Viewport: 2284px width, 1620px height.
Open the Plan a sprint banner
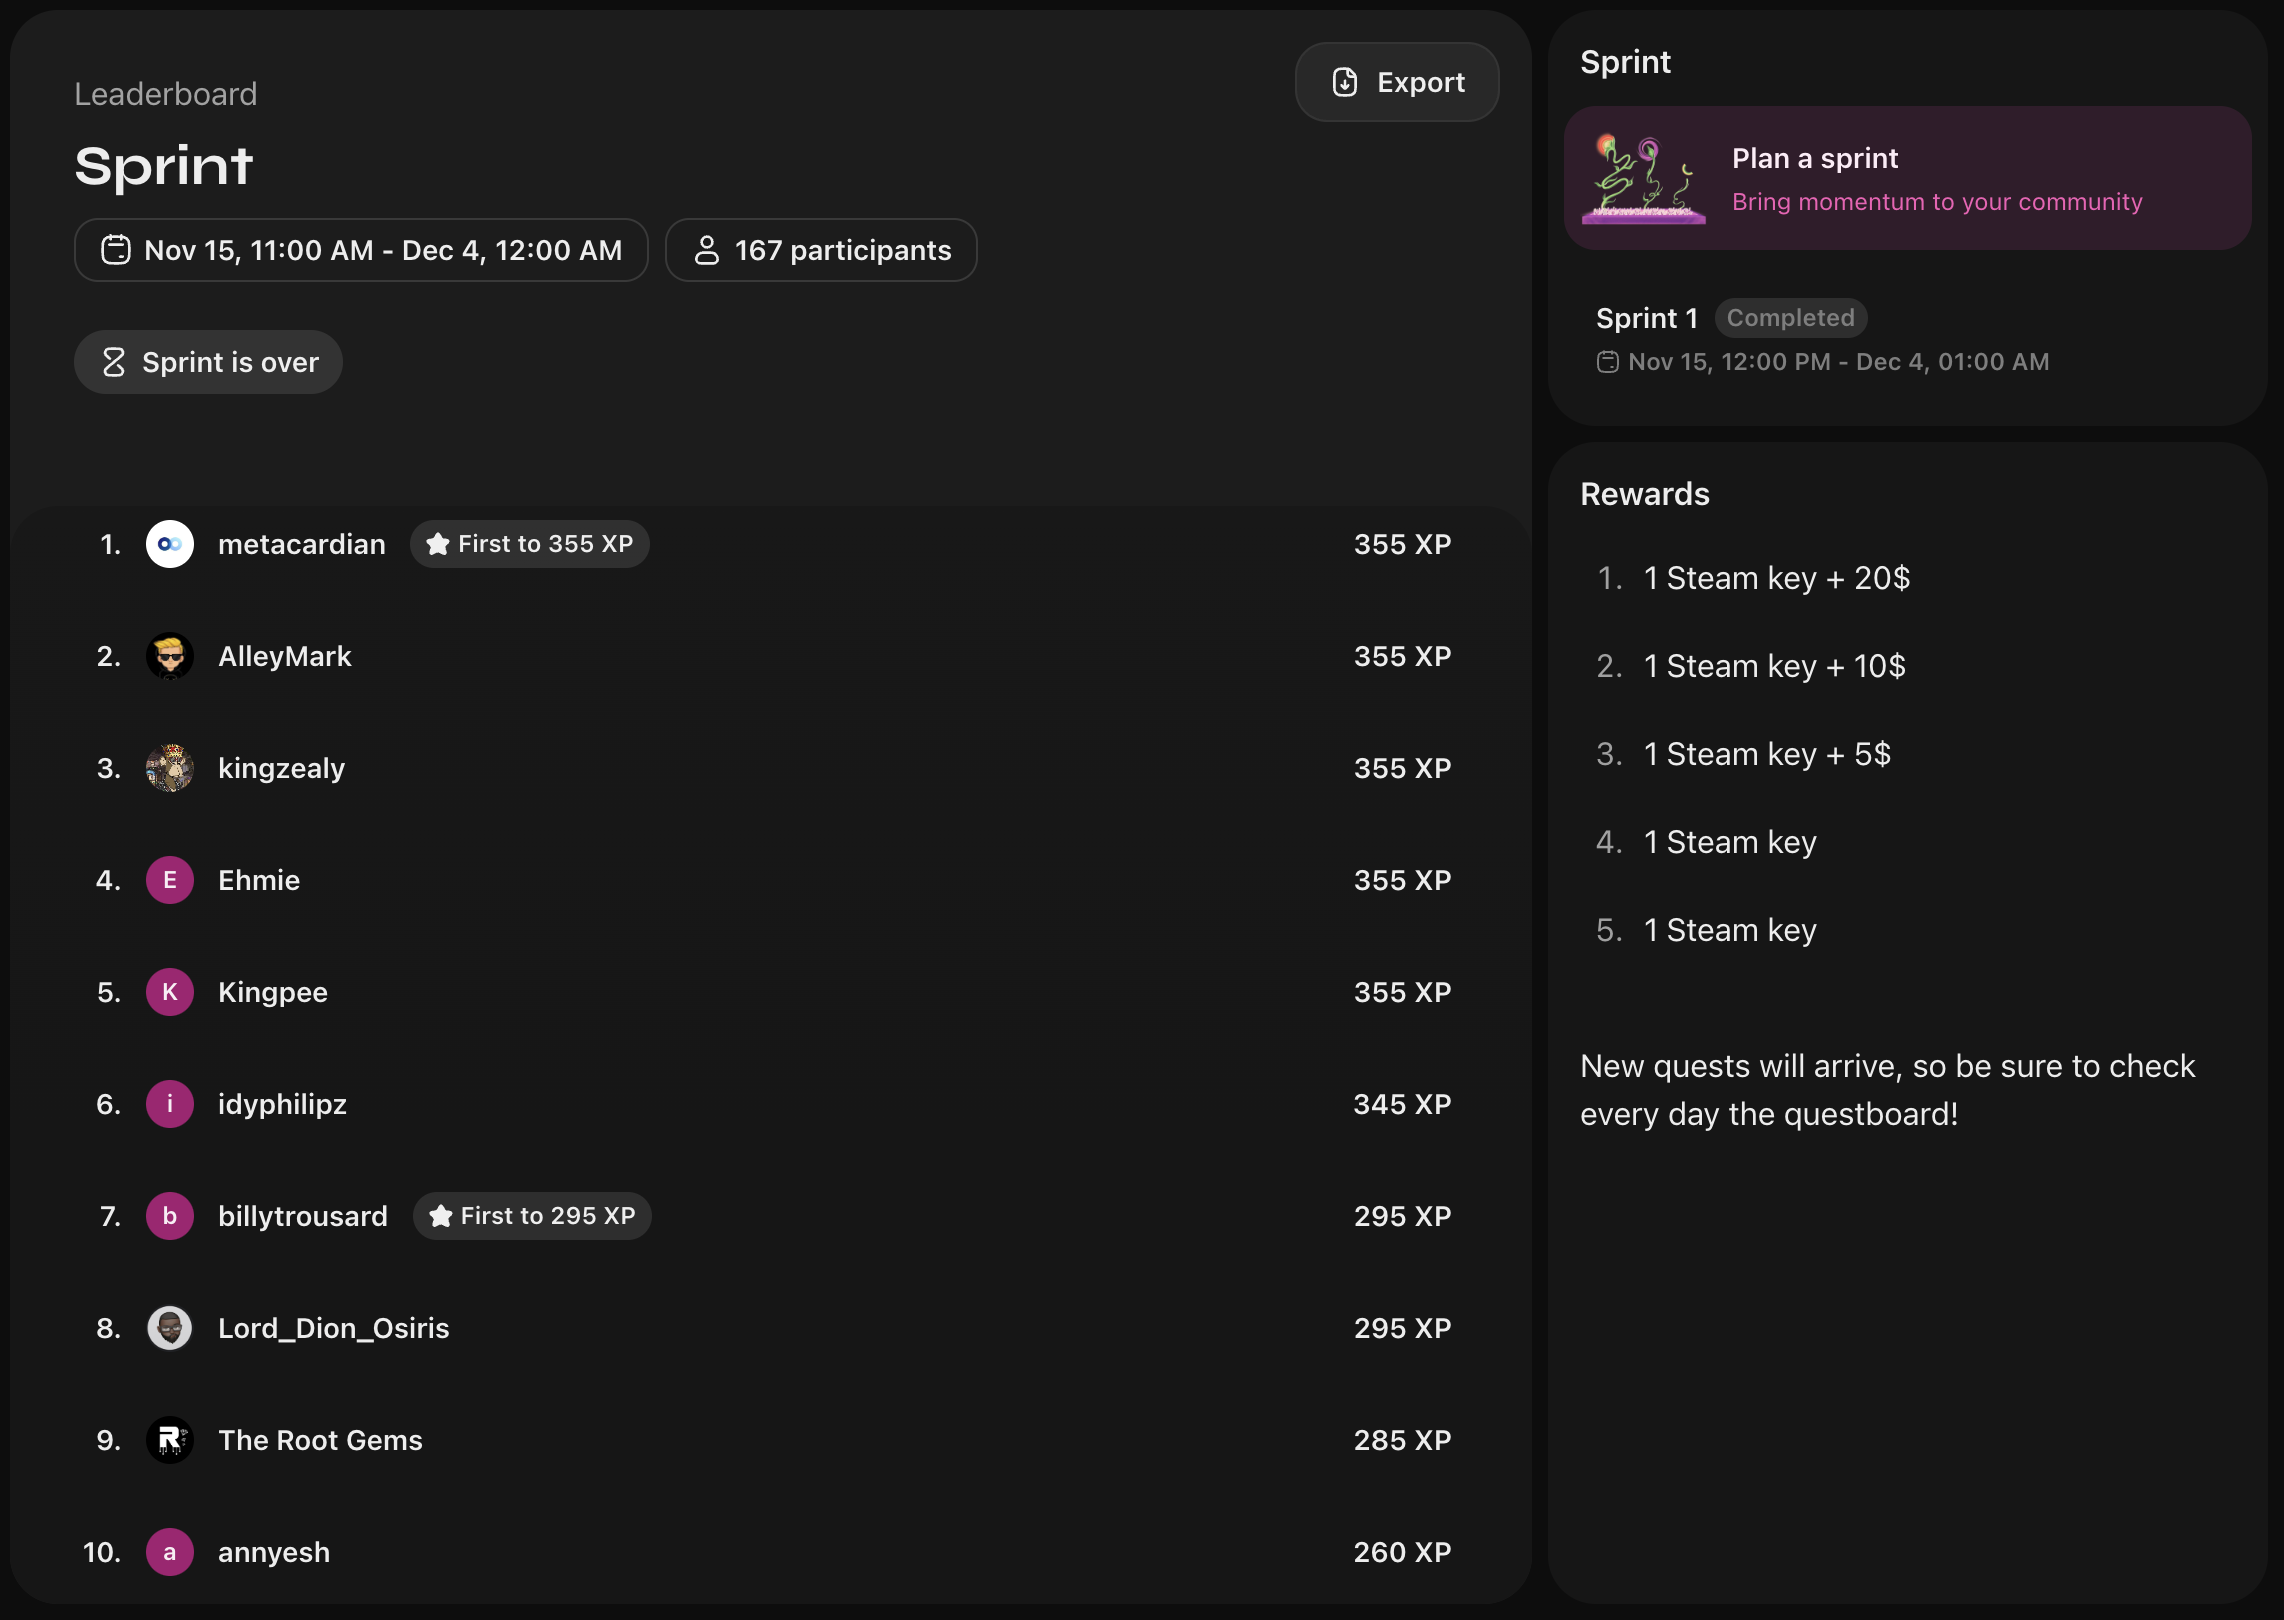coord(1906,178)
